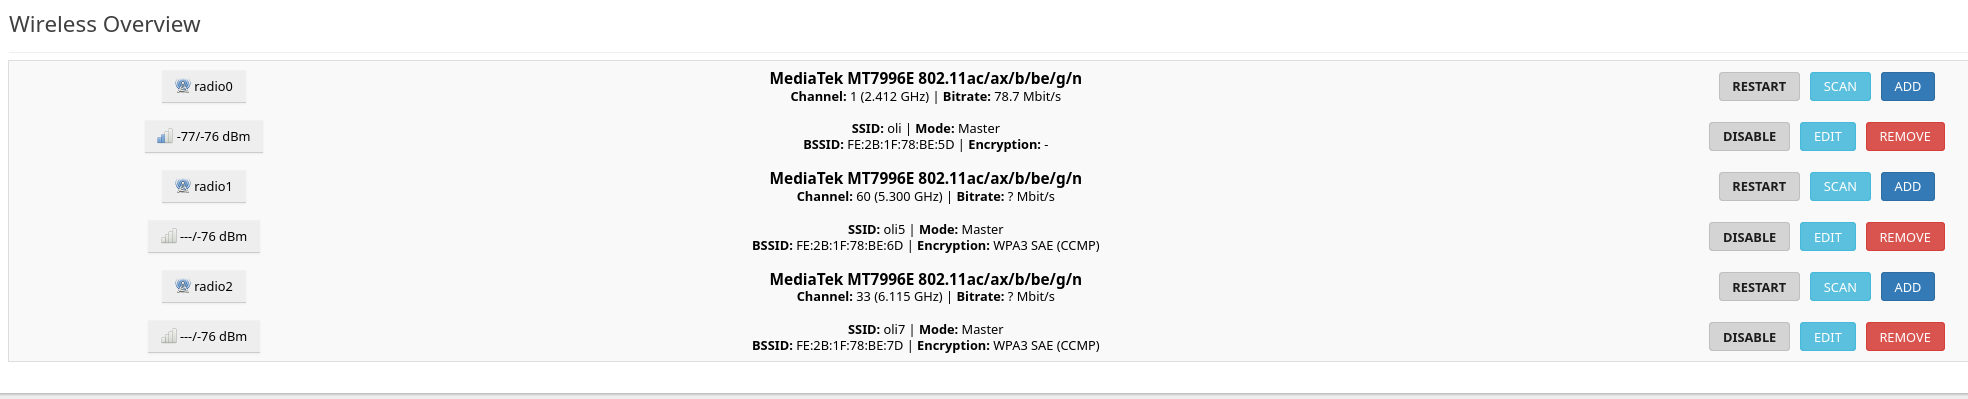Restart the radio1 device
This screenshot has width=1968, height=399.
[1759, 187]
